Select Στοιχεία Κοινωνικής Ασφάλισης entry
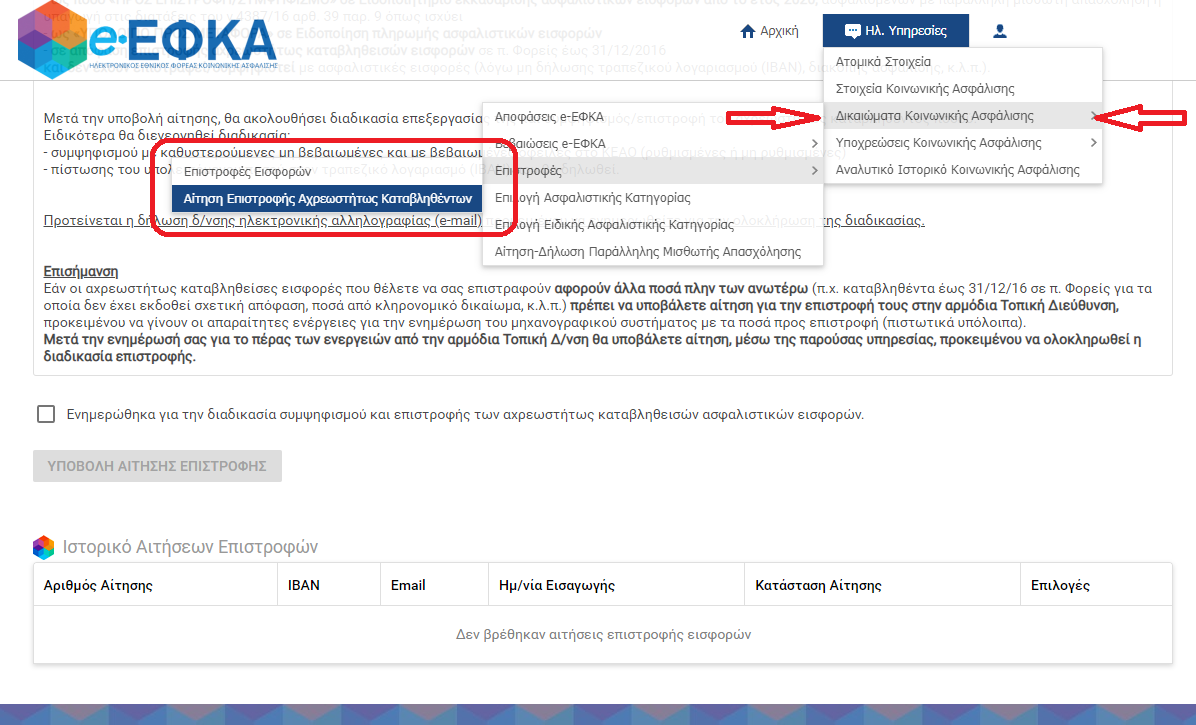This screenshot has height=725, width=1196. pos(963,88)
